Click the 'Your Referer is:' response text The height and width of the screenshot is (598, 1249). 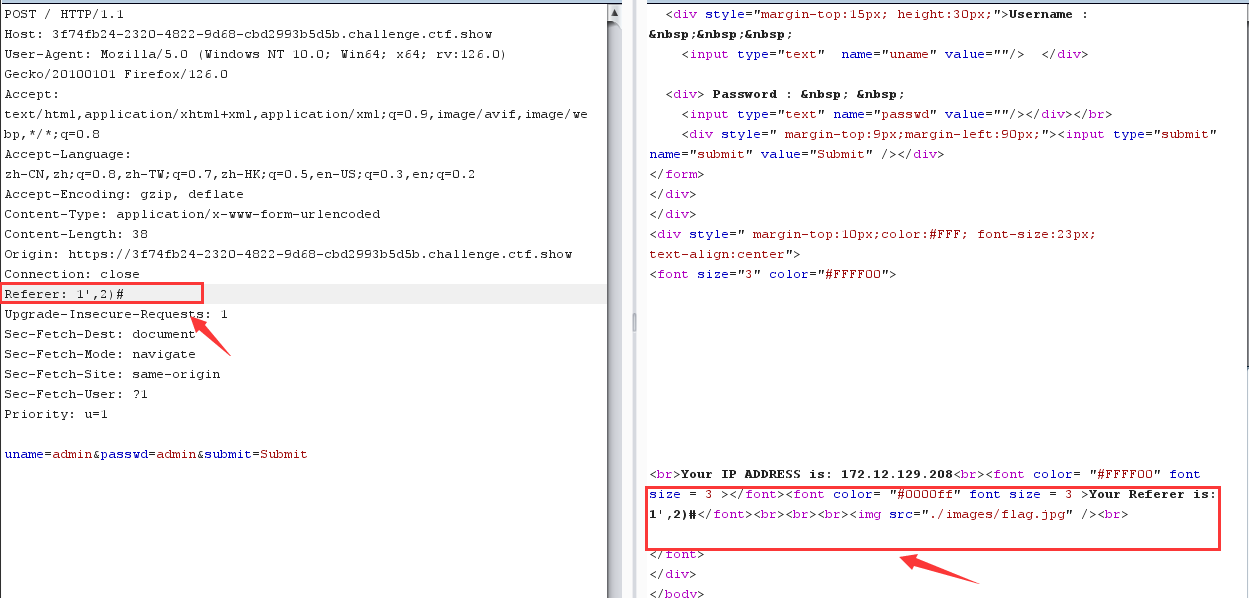(1152, 494)
